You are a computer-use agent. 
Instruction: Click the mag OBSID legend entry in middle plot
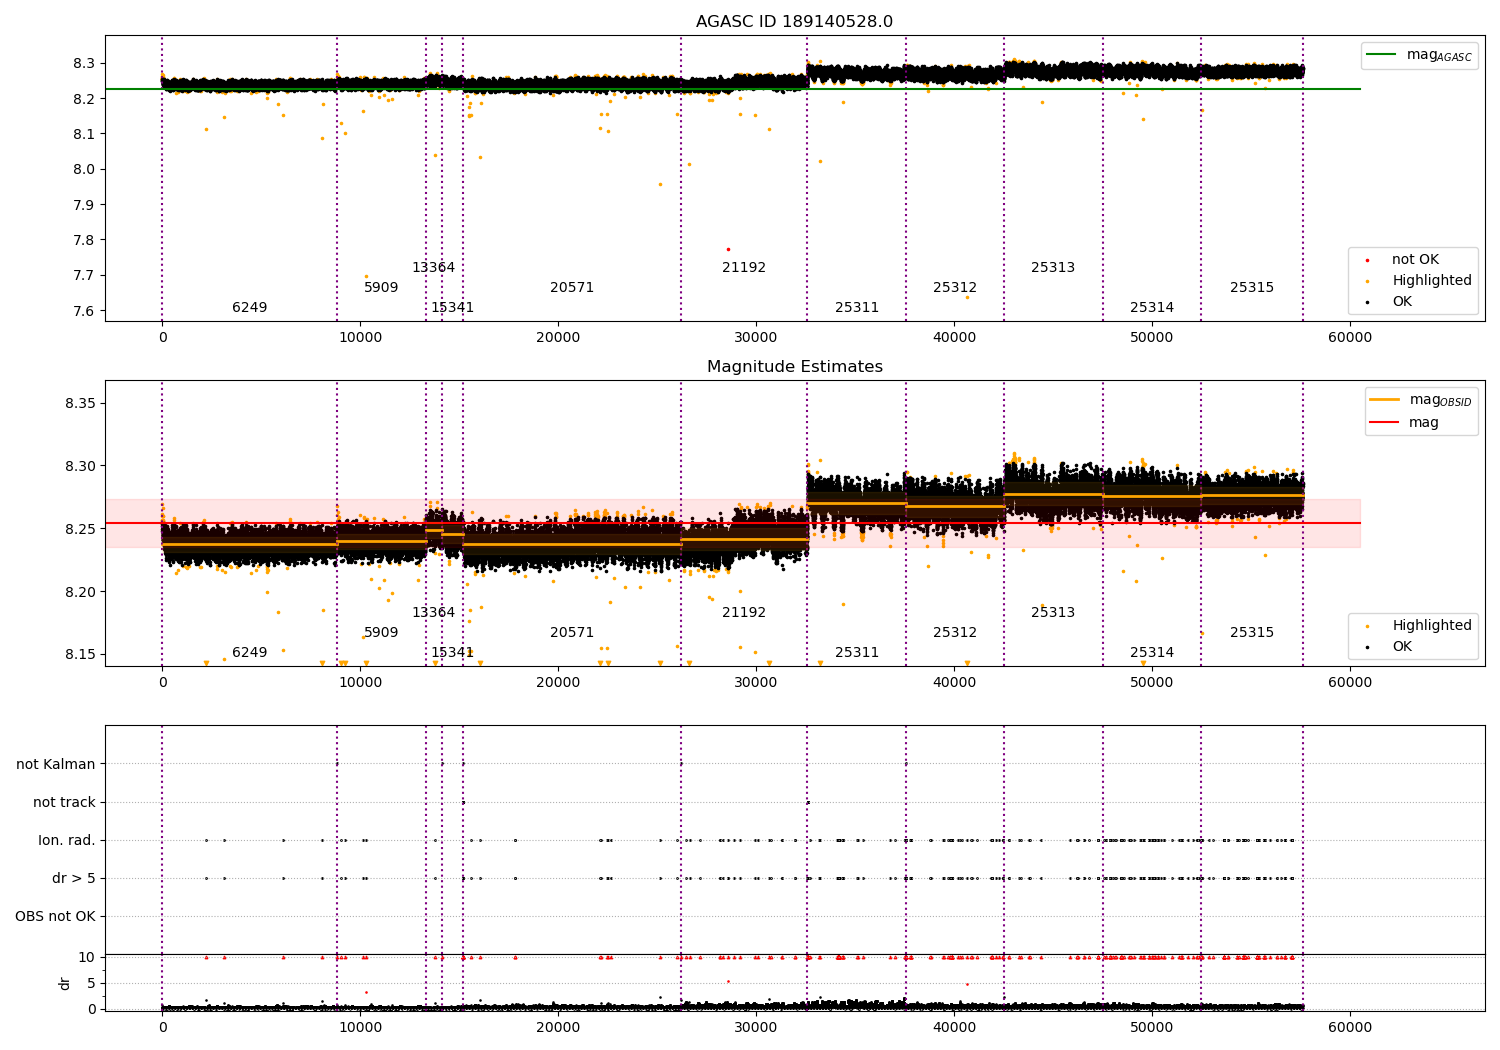point(1421,400)
